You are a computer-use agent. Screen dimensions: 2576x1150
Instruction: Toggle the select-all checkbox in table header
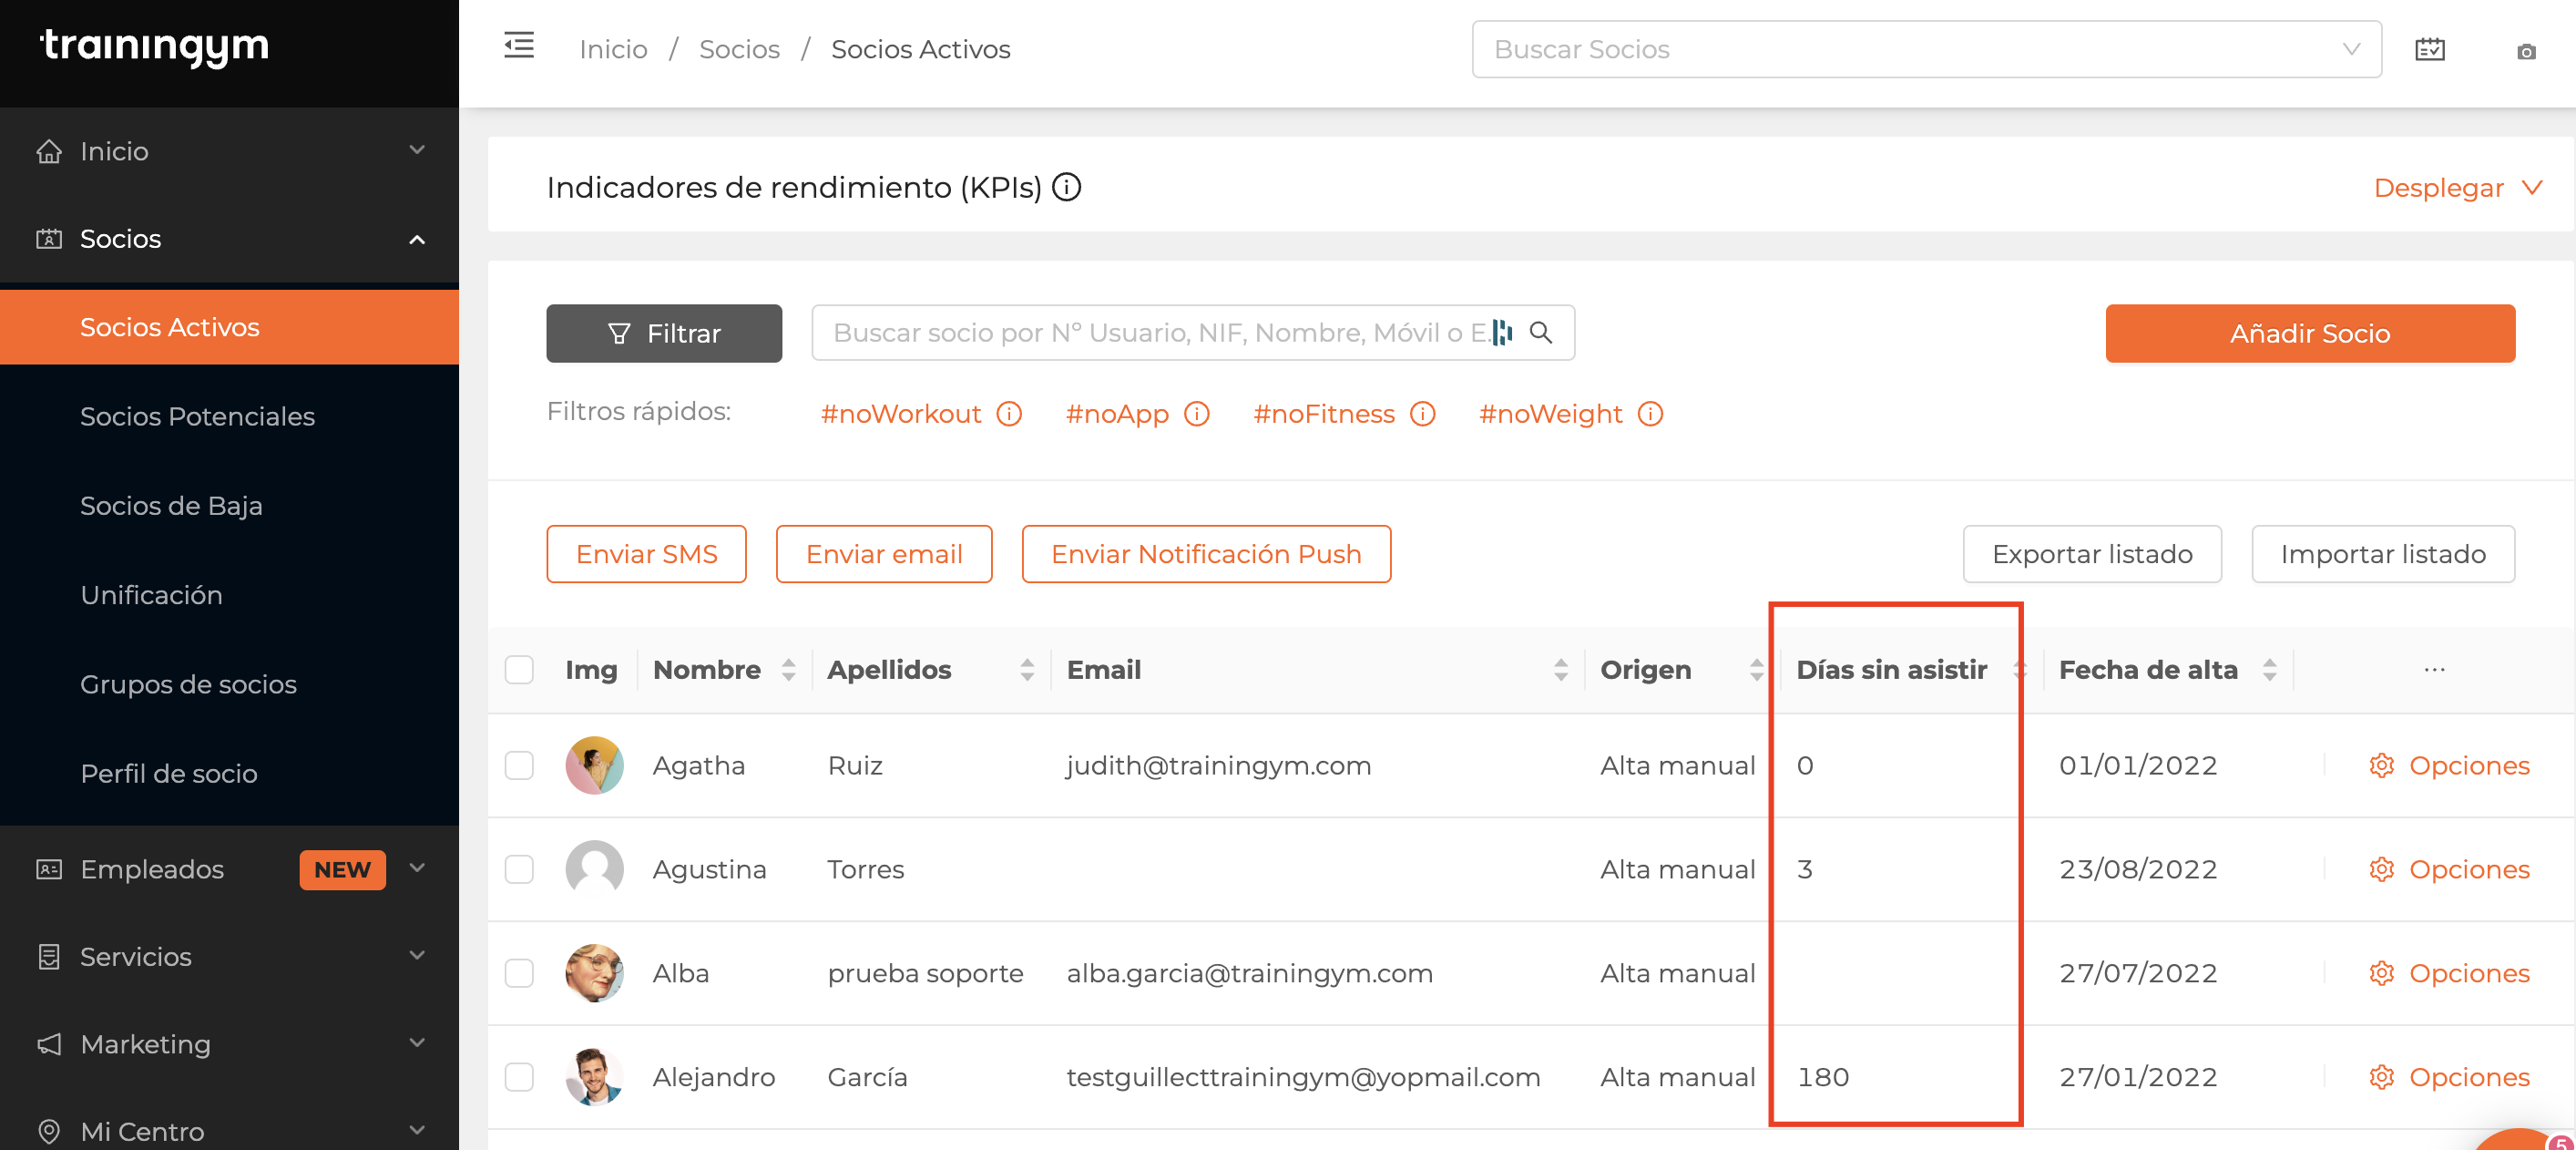click(x=519, y=670)
